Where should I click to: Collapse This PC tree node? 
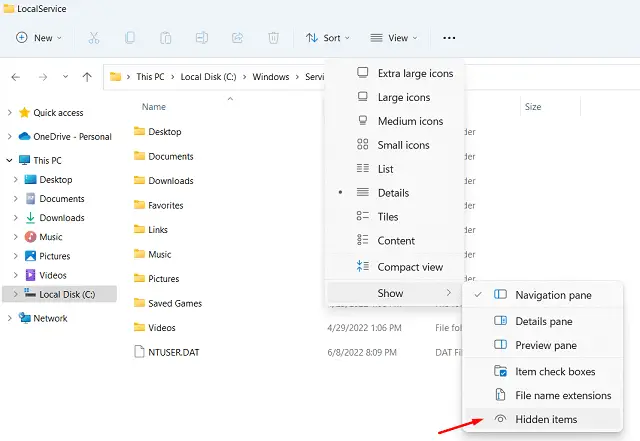coord(9,160)
